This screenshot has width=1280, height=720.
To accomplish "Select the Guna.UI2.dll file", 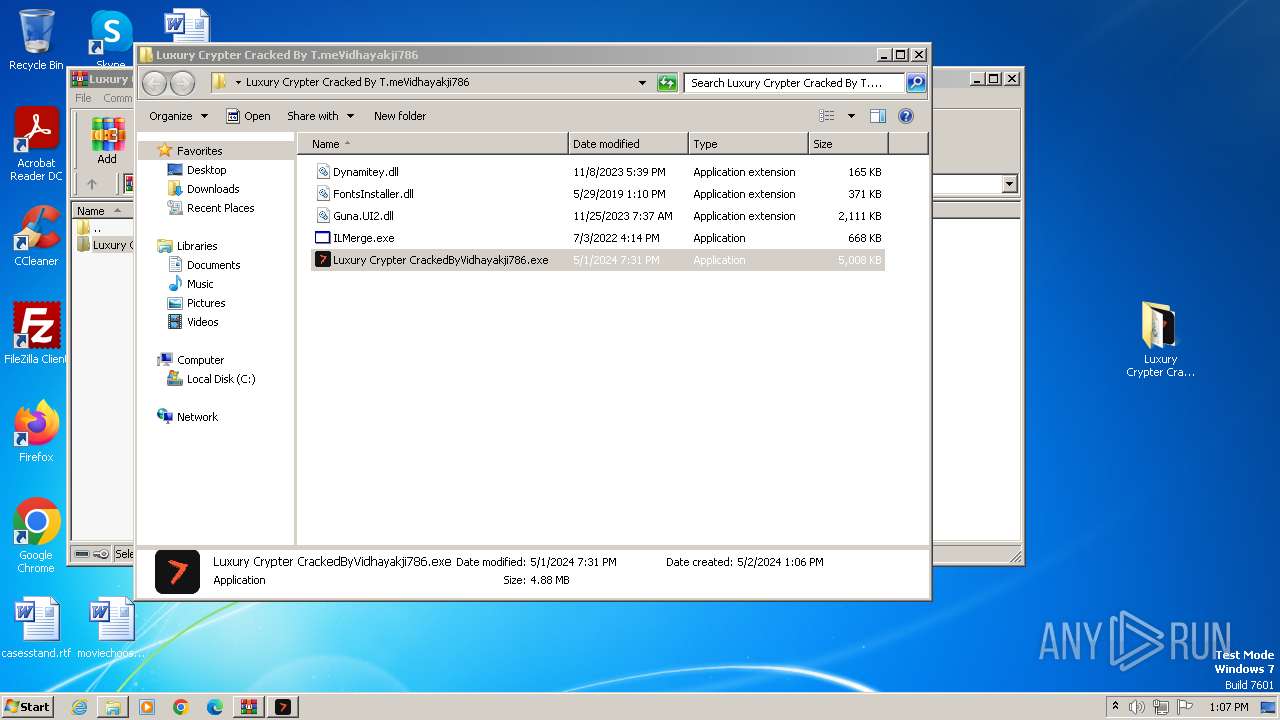I will 598,216.
